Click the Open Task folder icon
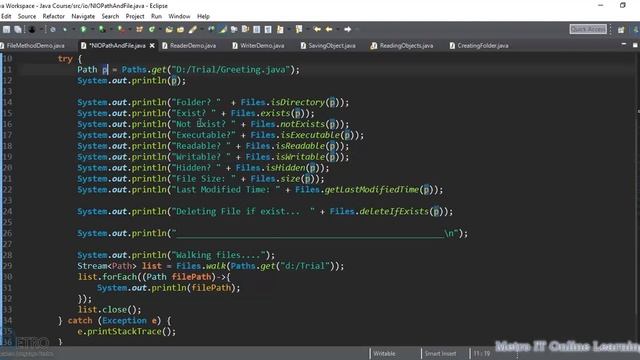 [x=180, y=29]
